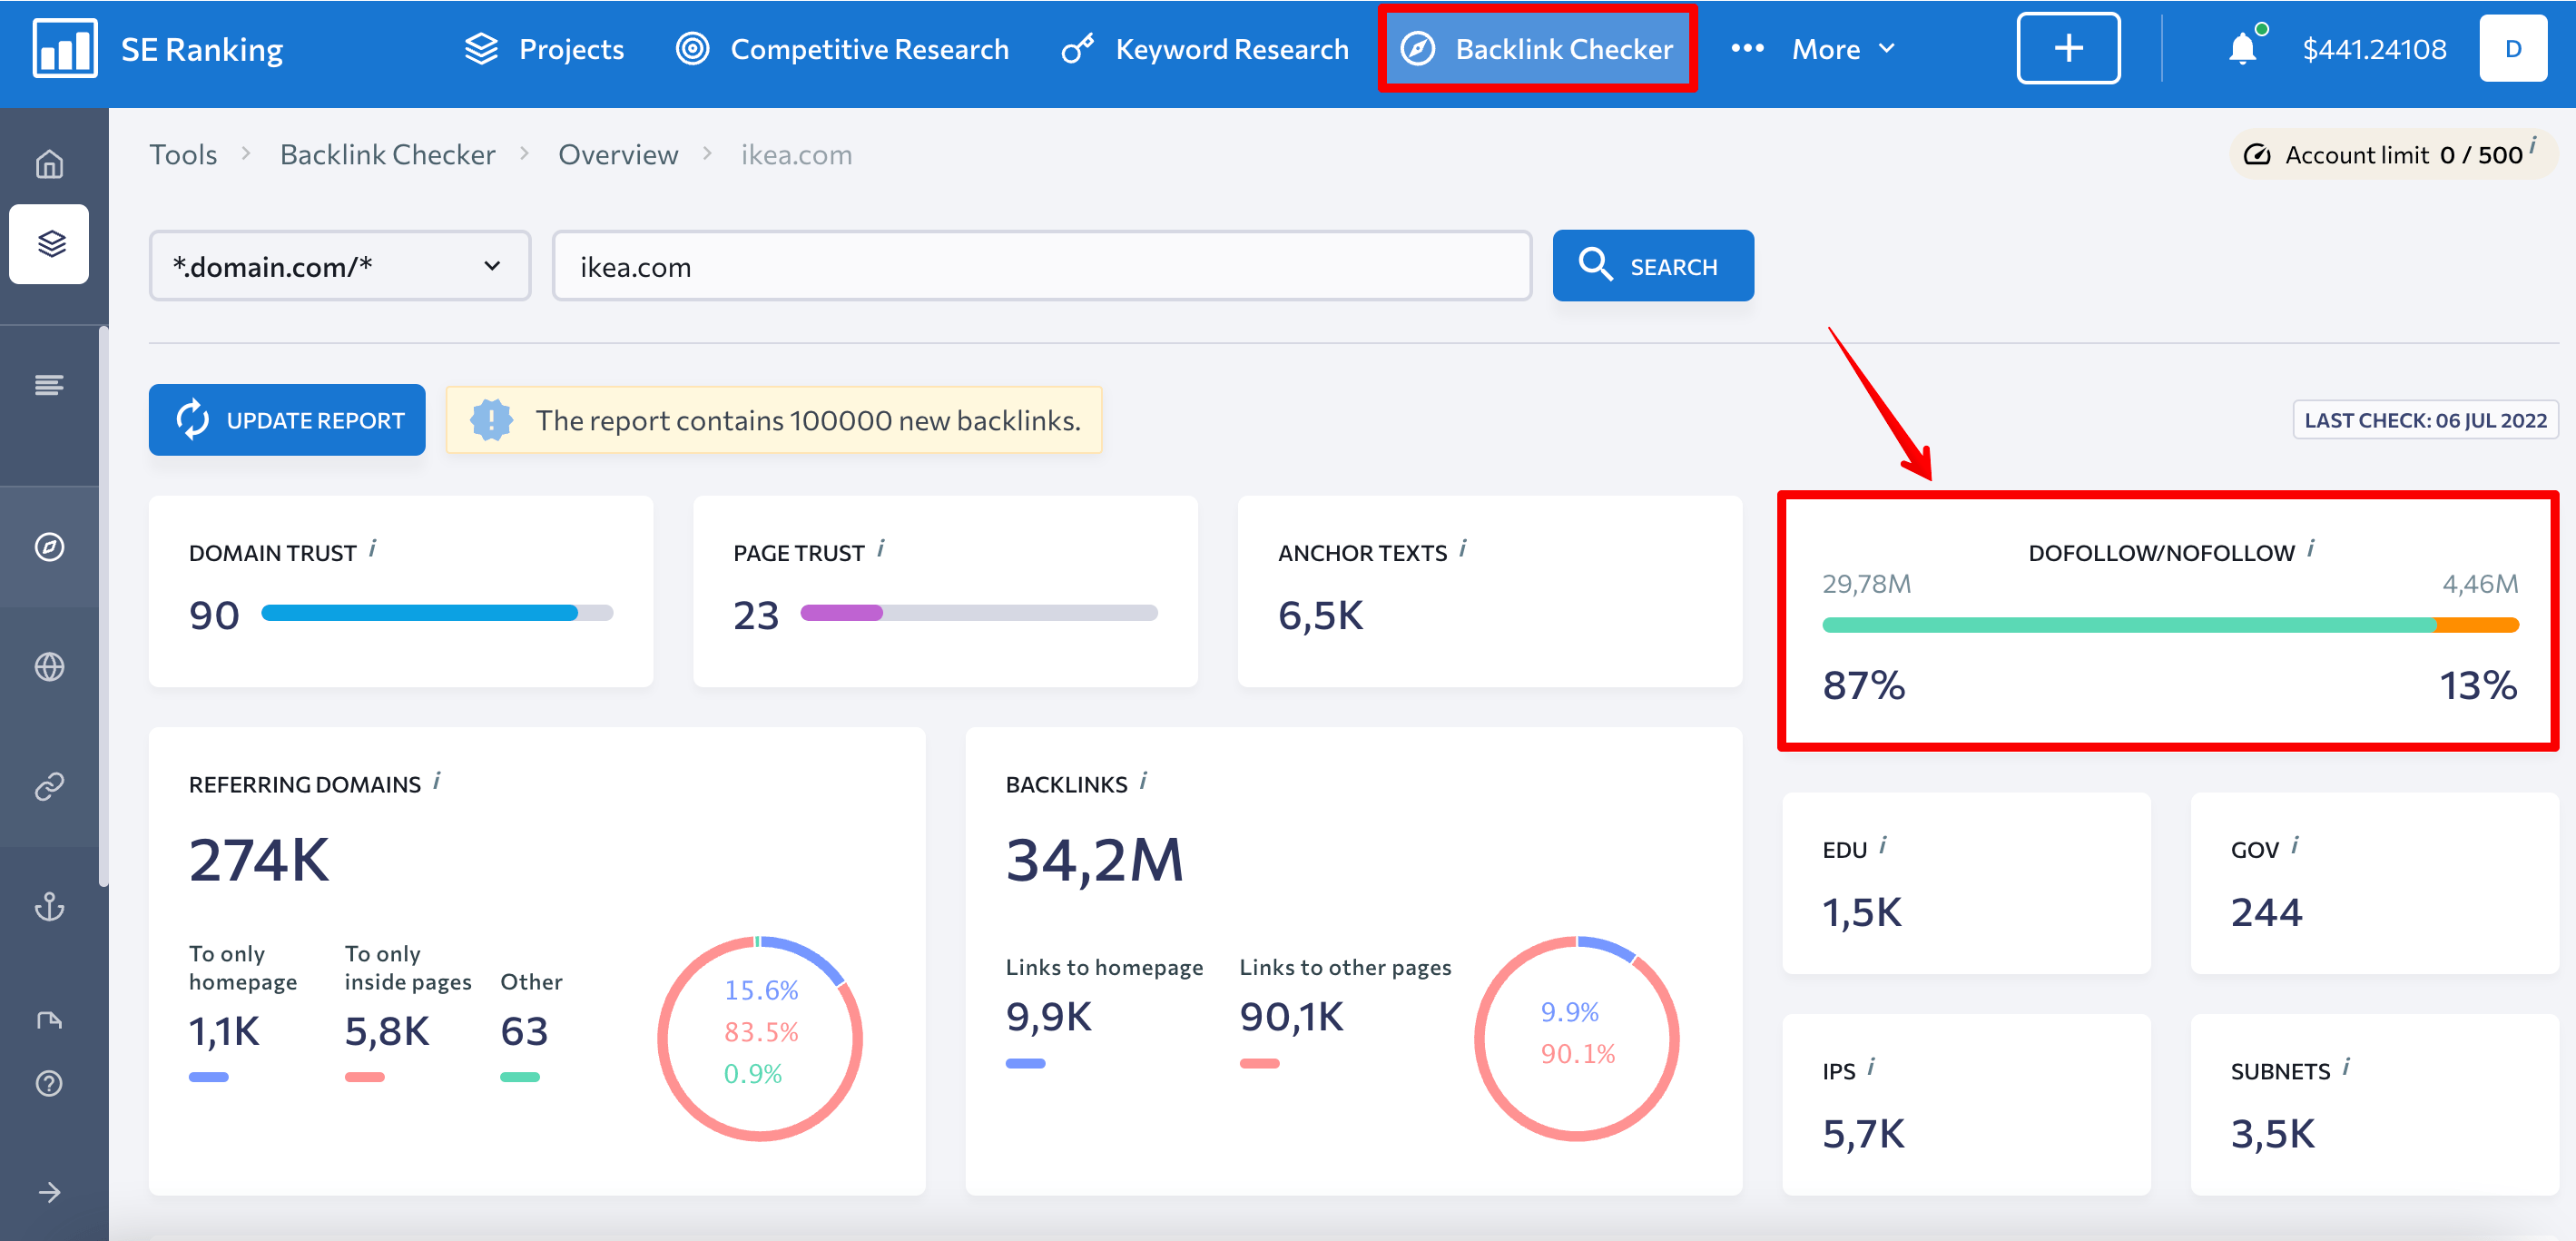Screen dimensions: 2576x1241
Task: Click the share arrow icon in sidebar
Action: coord(49,1021)
